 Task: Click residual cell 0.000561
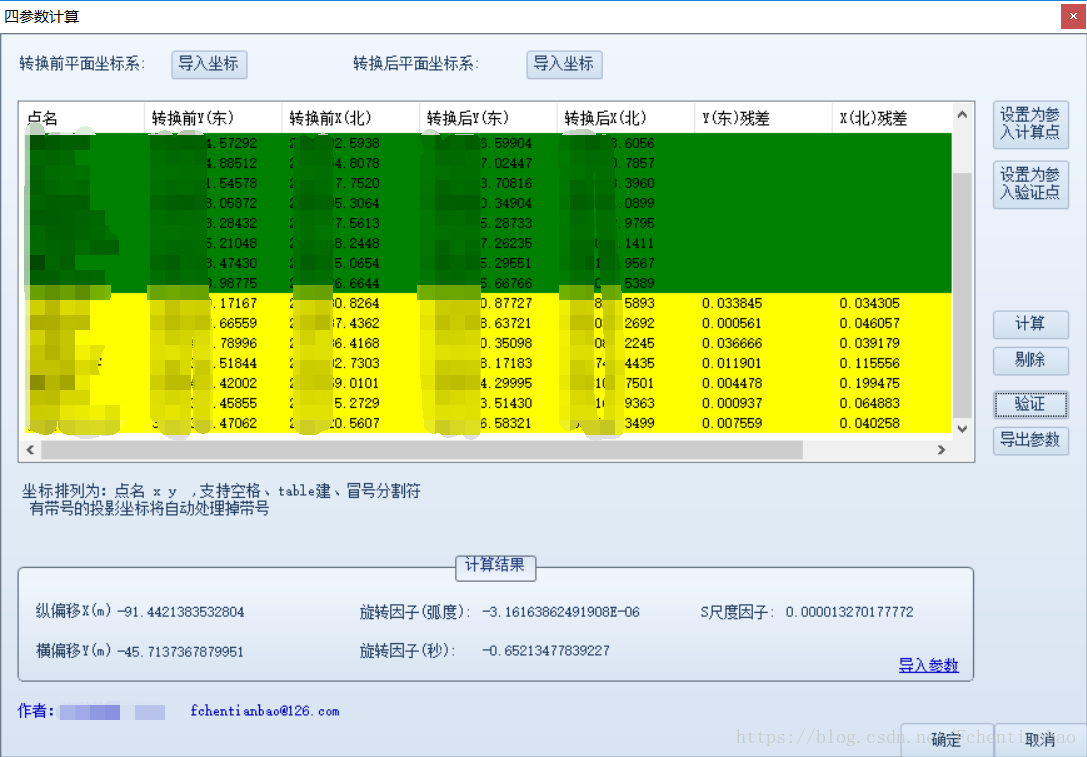tap(732, 324)
